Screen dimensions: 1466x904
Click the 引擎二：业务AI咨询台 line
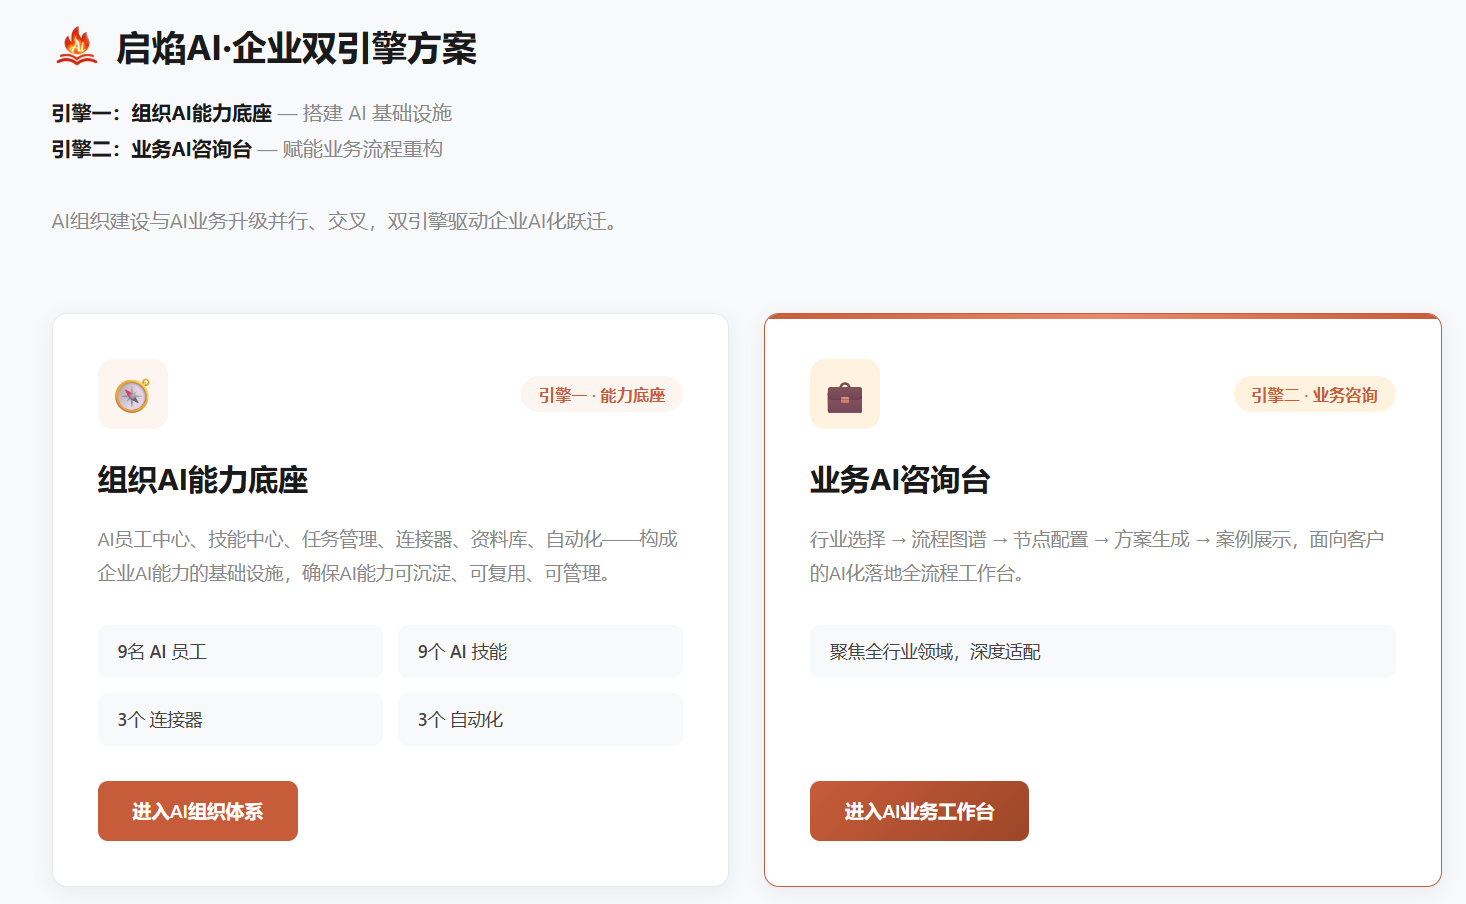pyautogui.click(x=247, y=149)
